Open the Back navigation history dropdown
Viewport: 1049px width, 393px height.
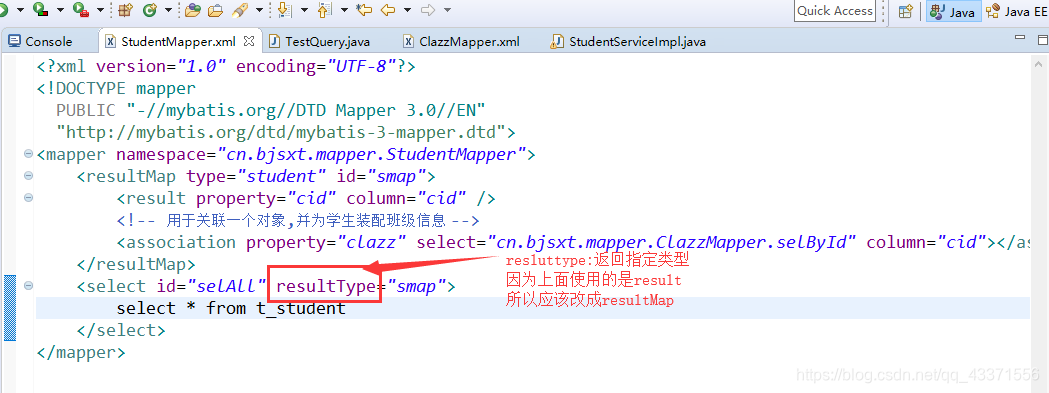pyautogui.click(x=407, y=10)
